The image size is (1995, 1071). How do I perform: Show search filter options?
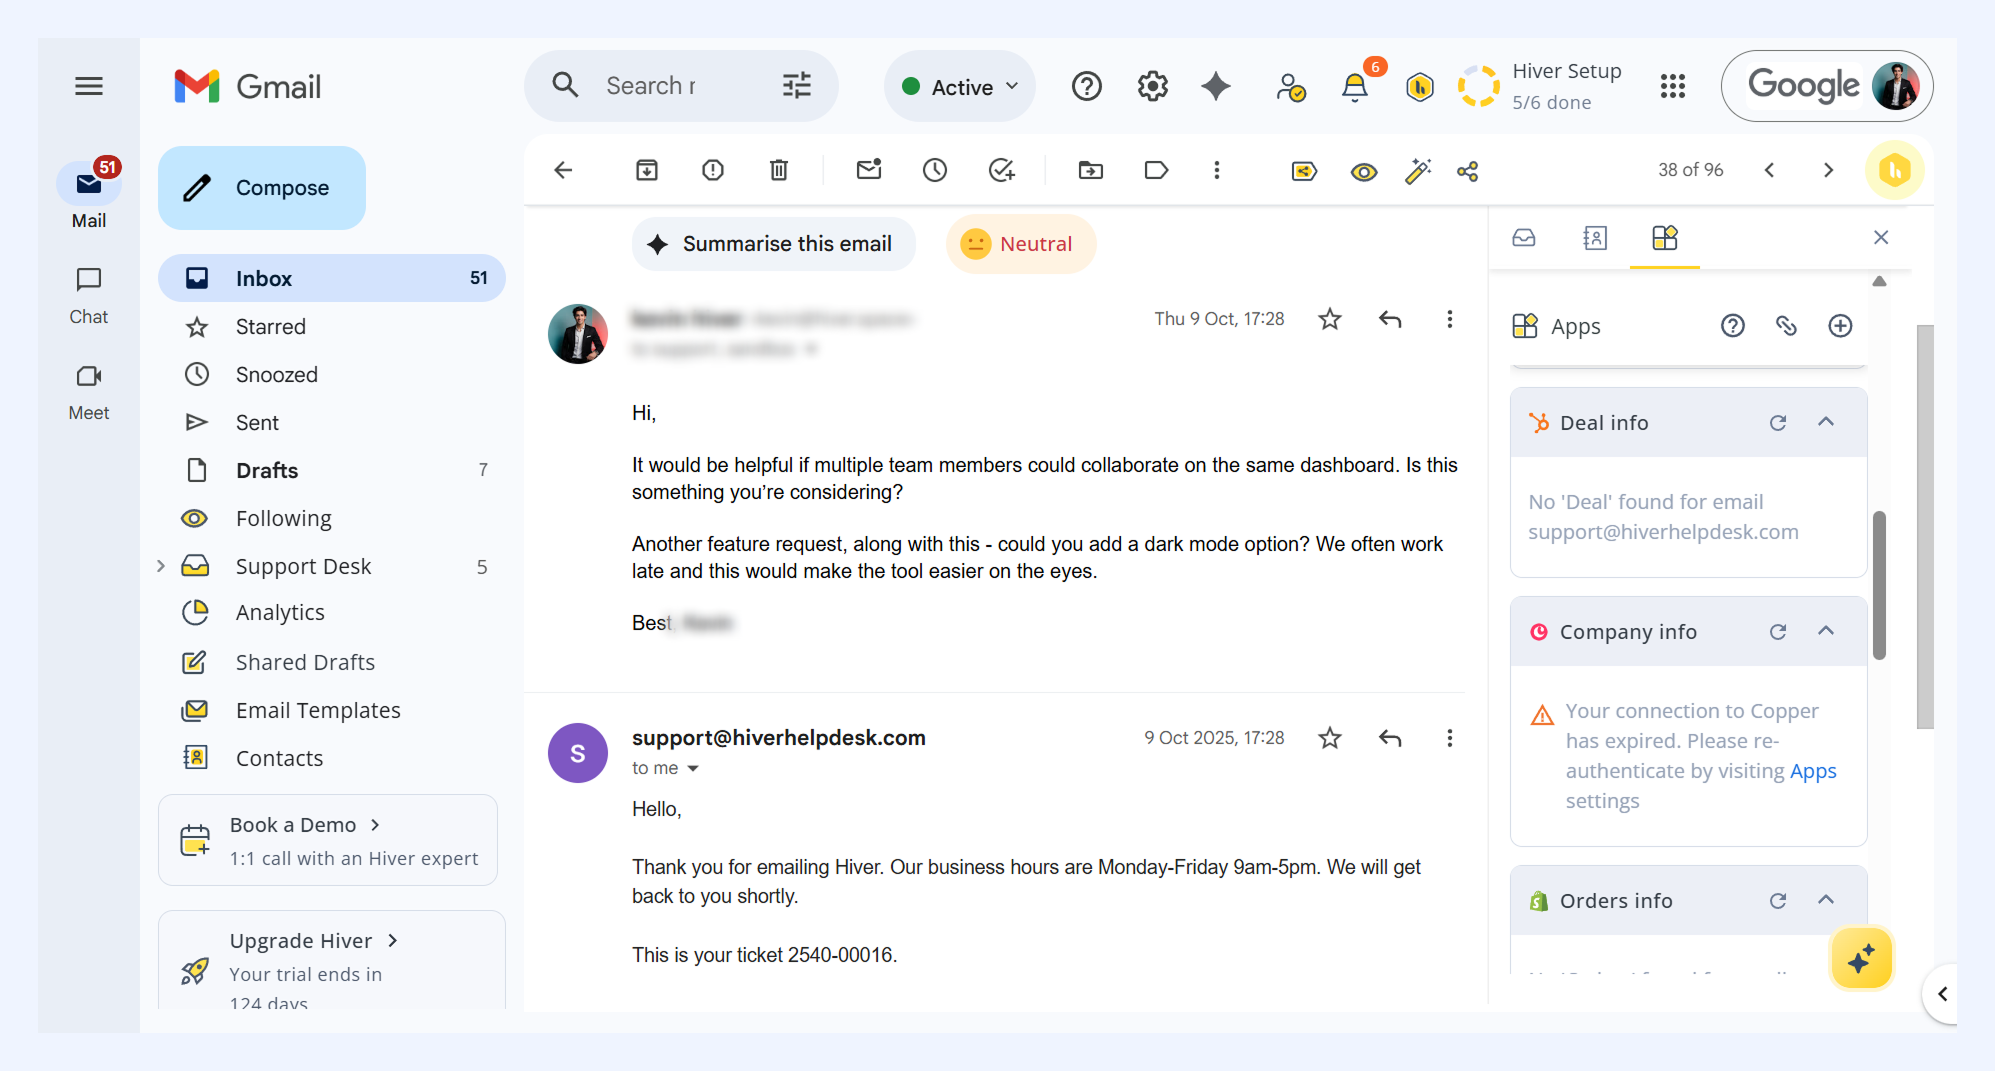pos(797,86)
